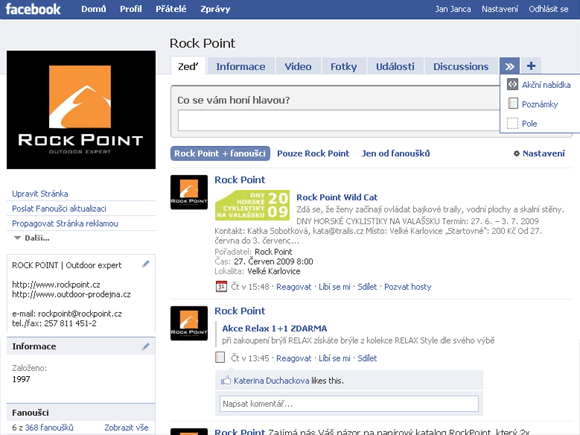Open Rock Point Wild Cat event link
This screenshot has width=580, height=435.
pos(337,197)
